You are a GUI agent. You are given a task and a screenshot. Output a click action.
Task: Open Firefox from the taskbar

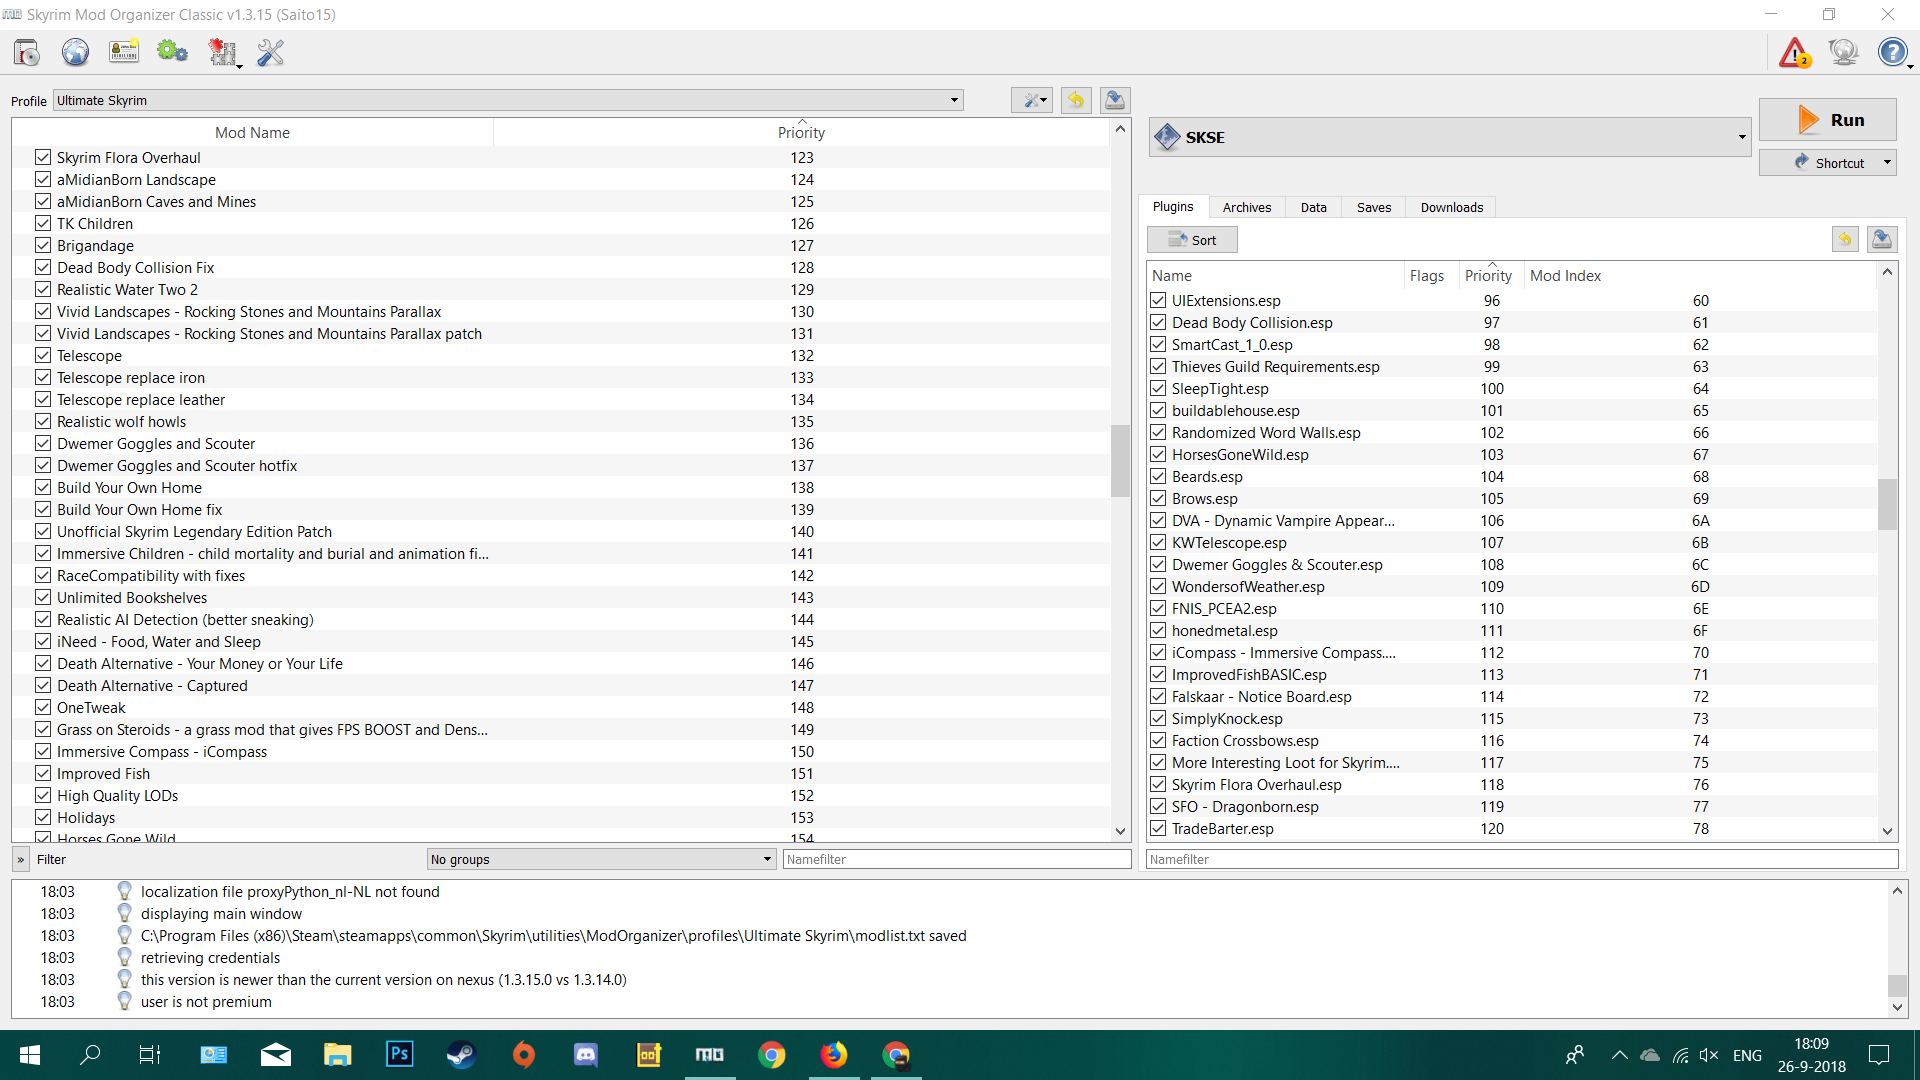point(833,1055)
